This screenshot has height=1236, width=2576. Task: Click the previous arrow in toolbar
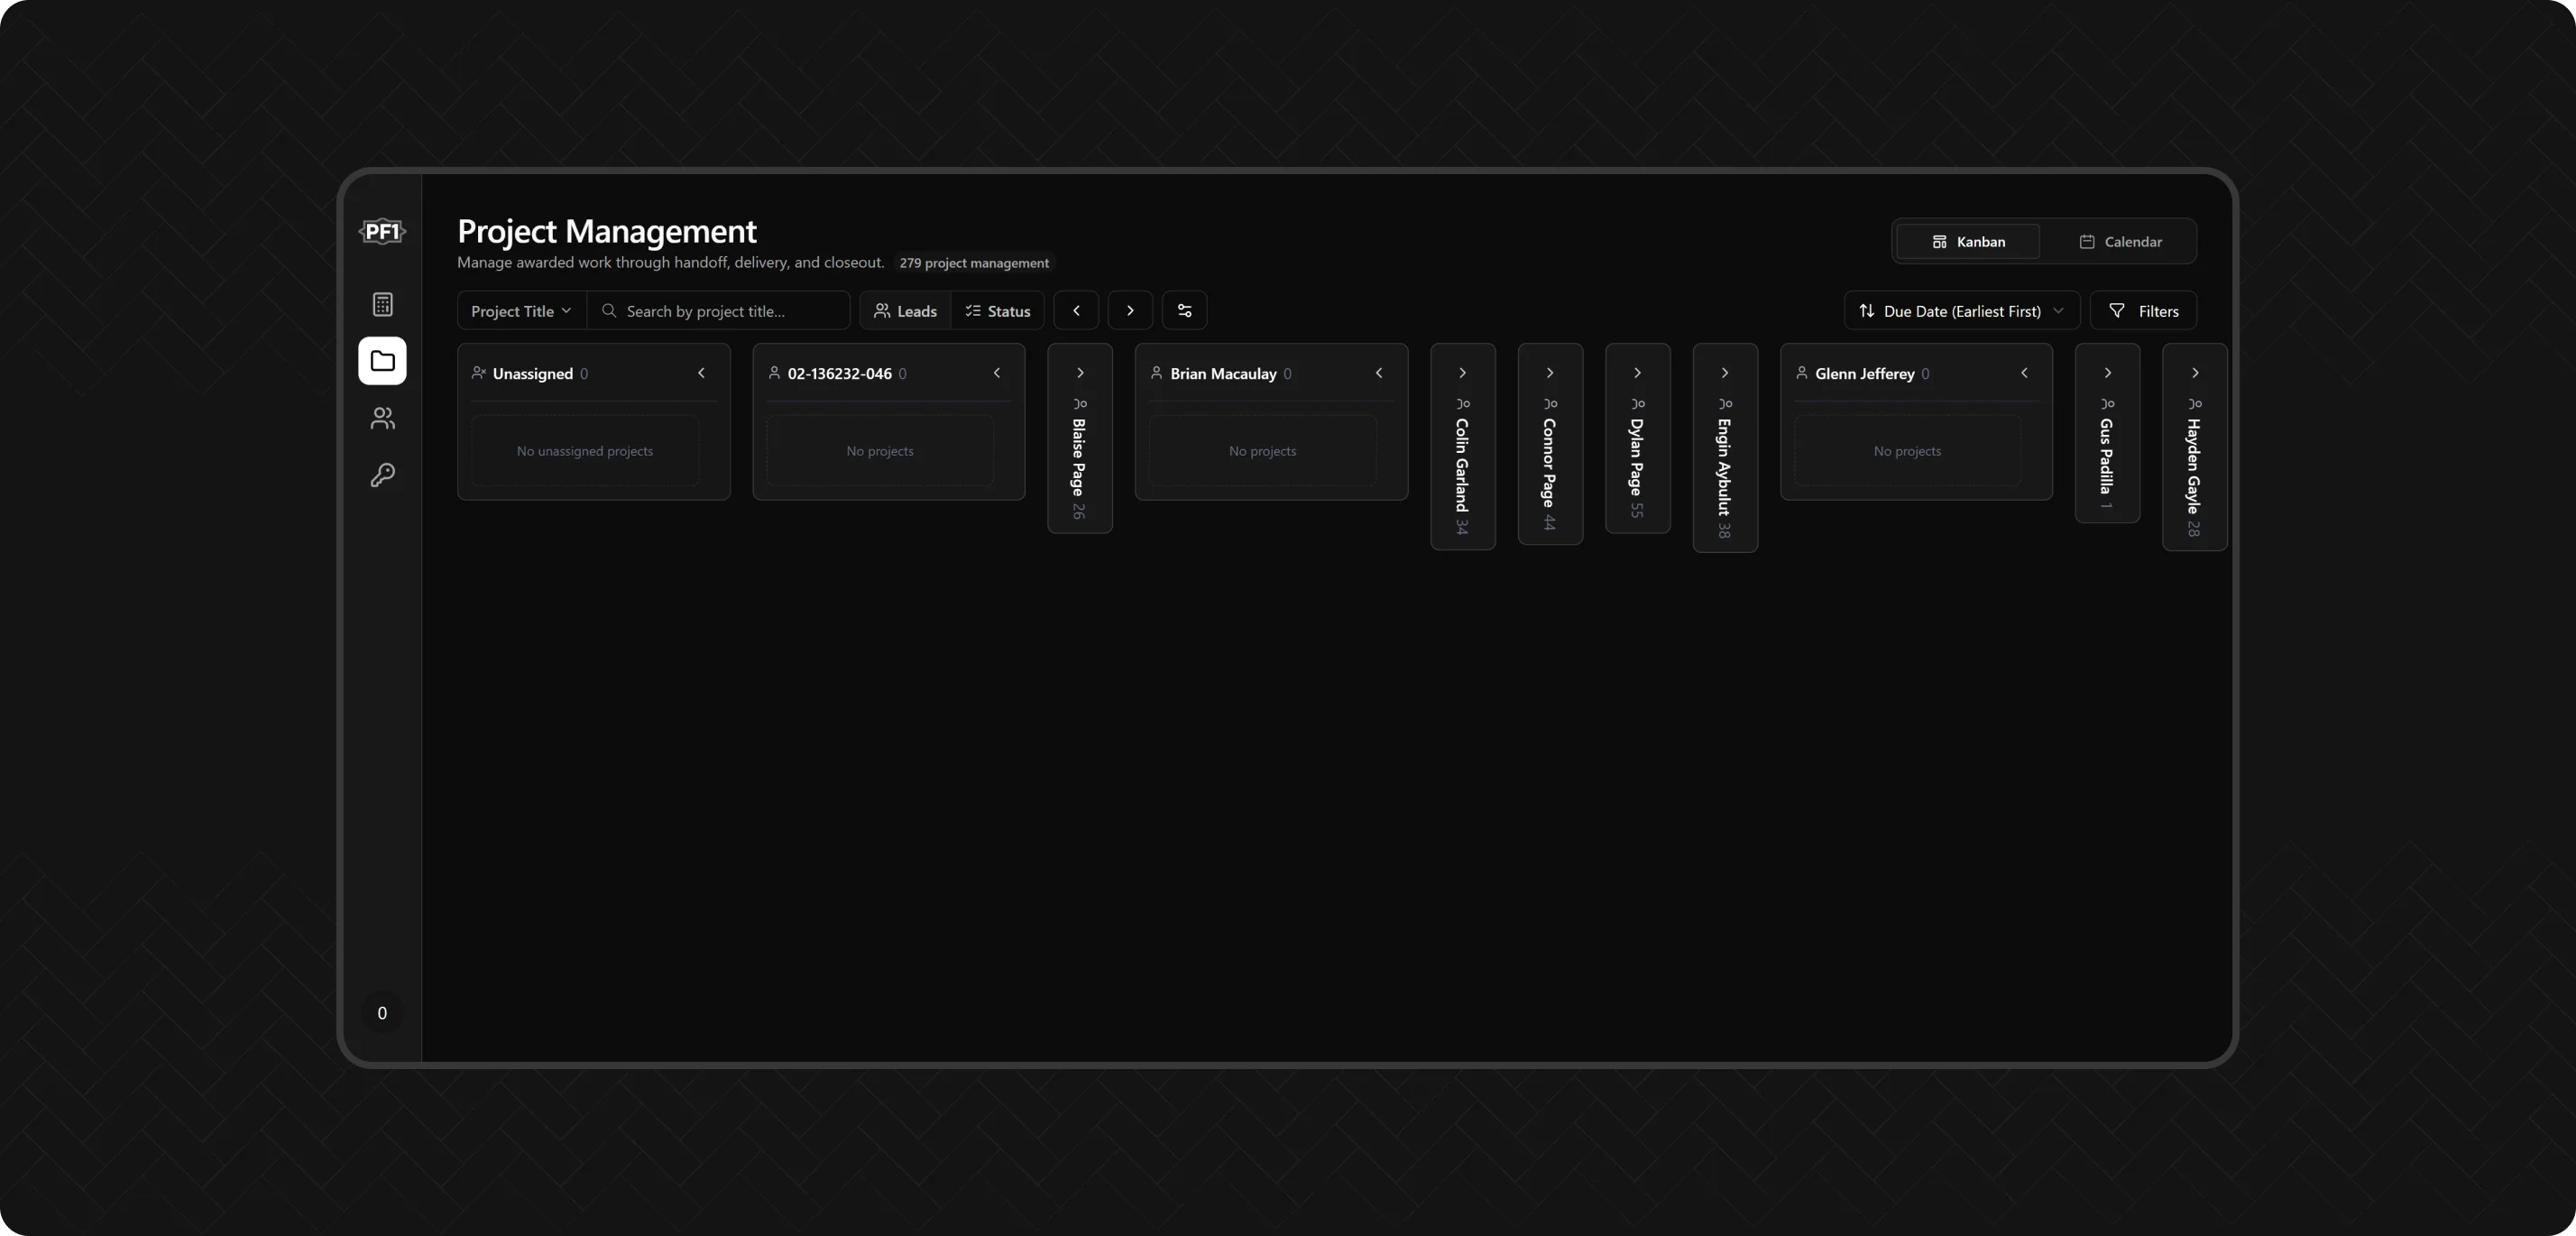tap(1076, 311)
